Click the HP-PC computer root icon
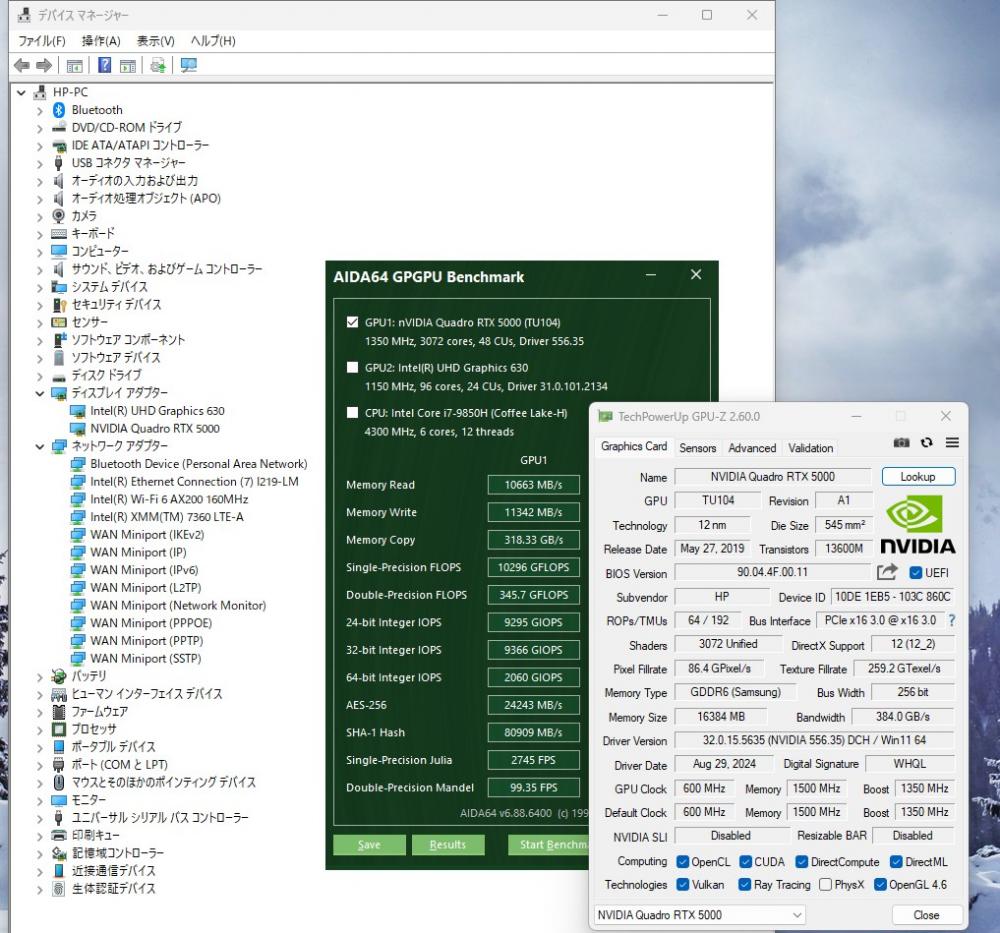This screenshot has height=933, width=1000. pyautogui.click(x=40, y=92)
